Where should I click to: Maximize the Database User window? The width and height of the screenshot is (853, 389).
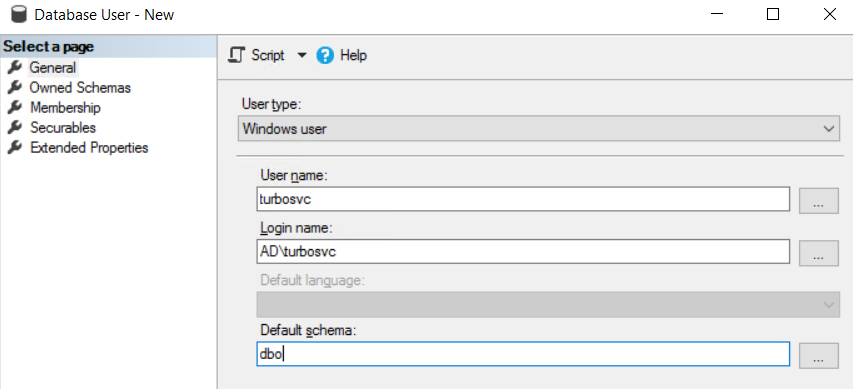point(772,15)
